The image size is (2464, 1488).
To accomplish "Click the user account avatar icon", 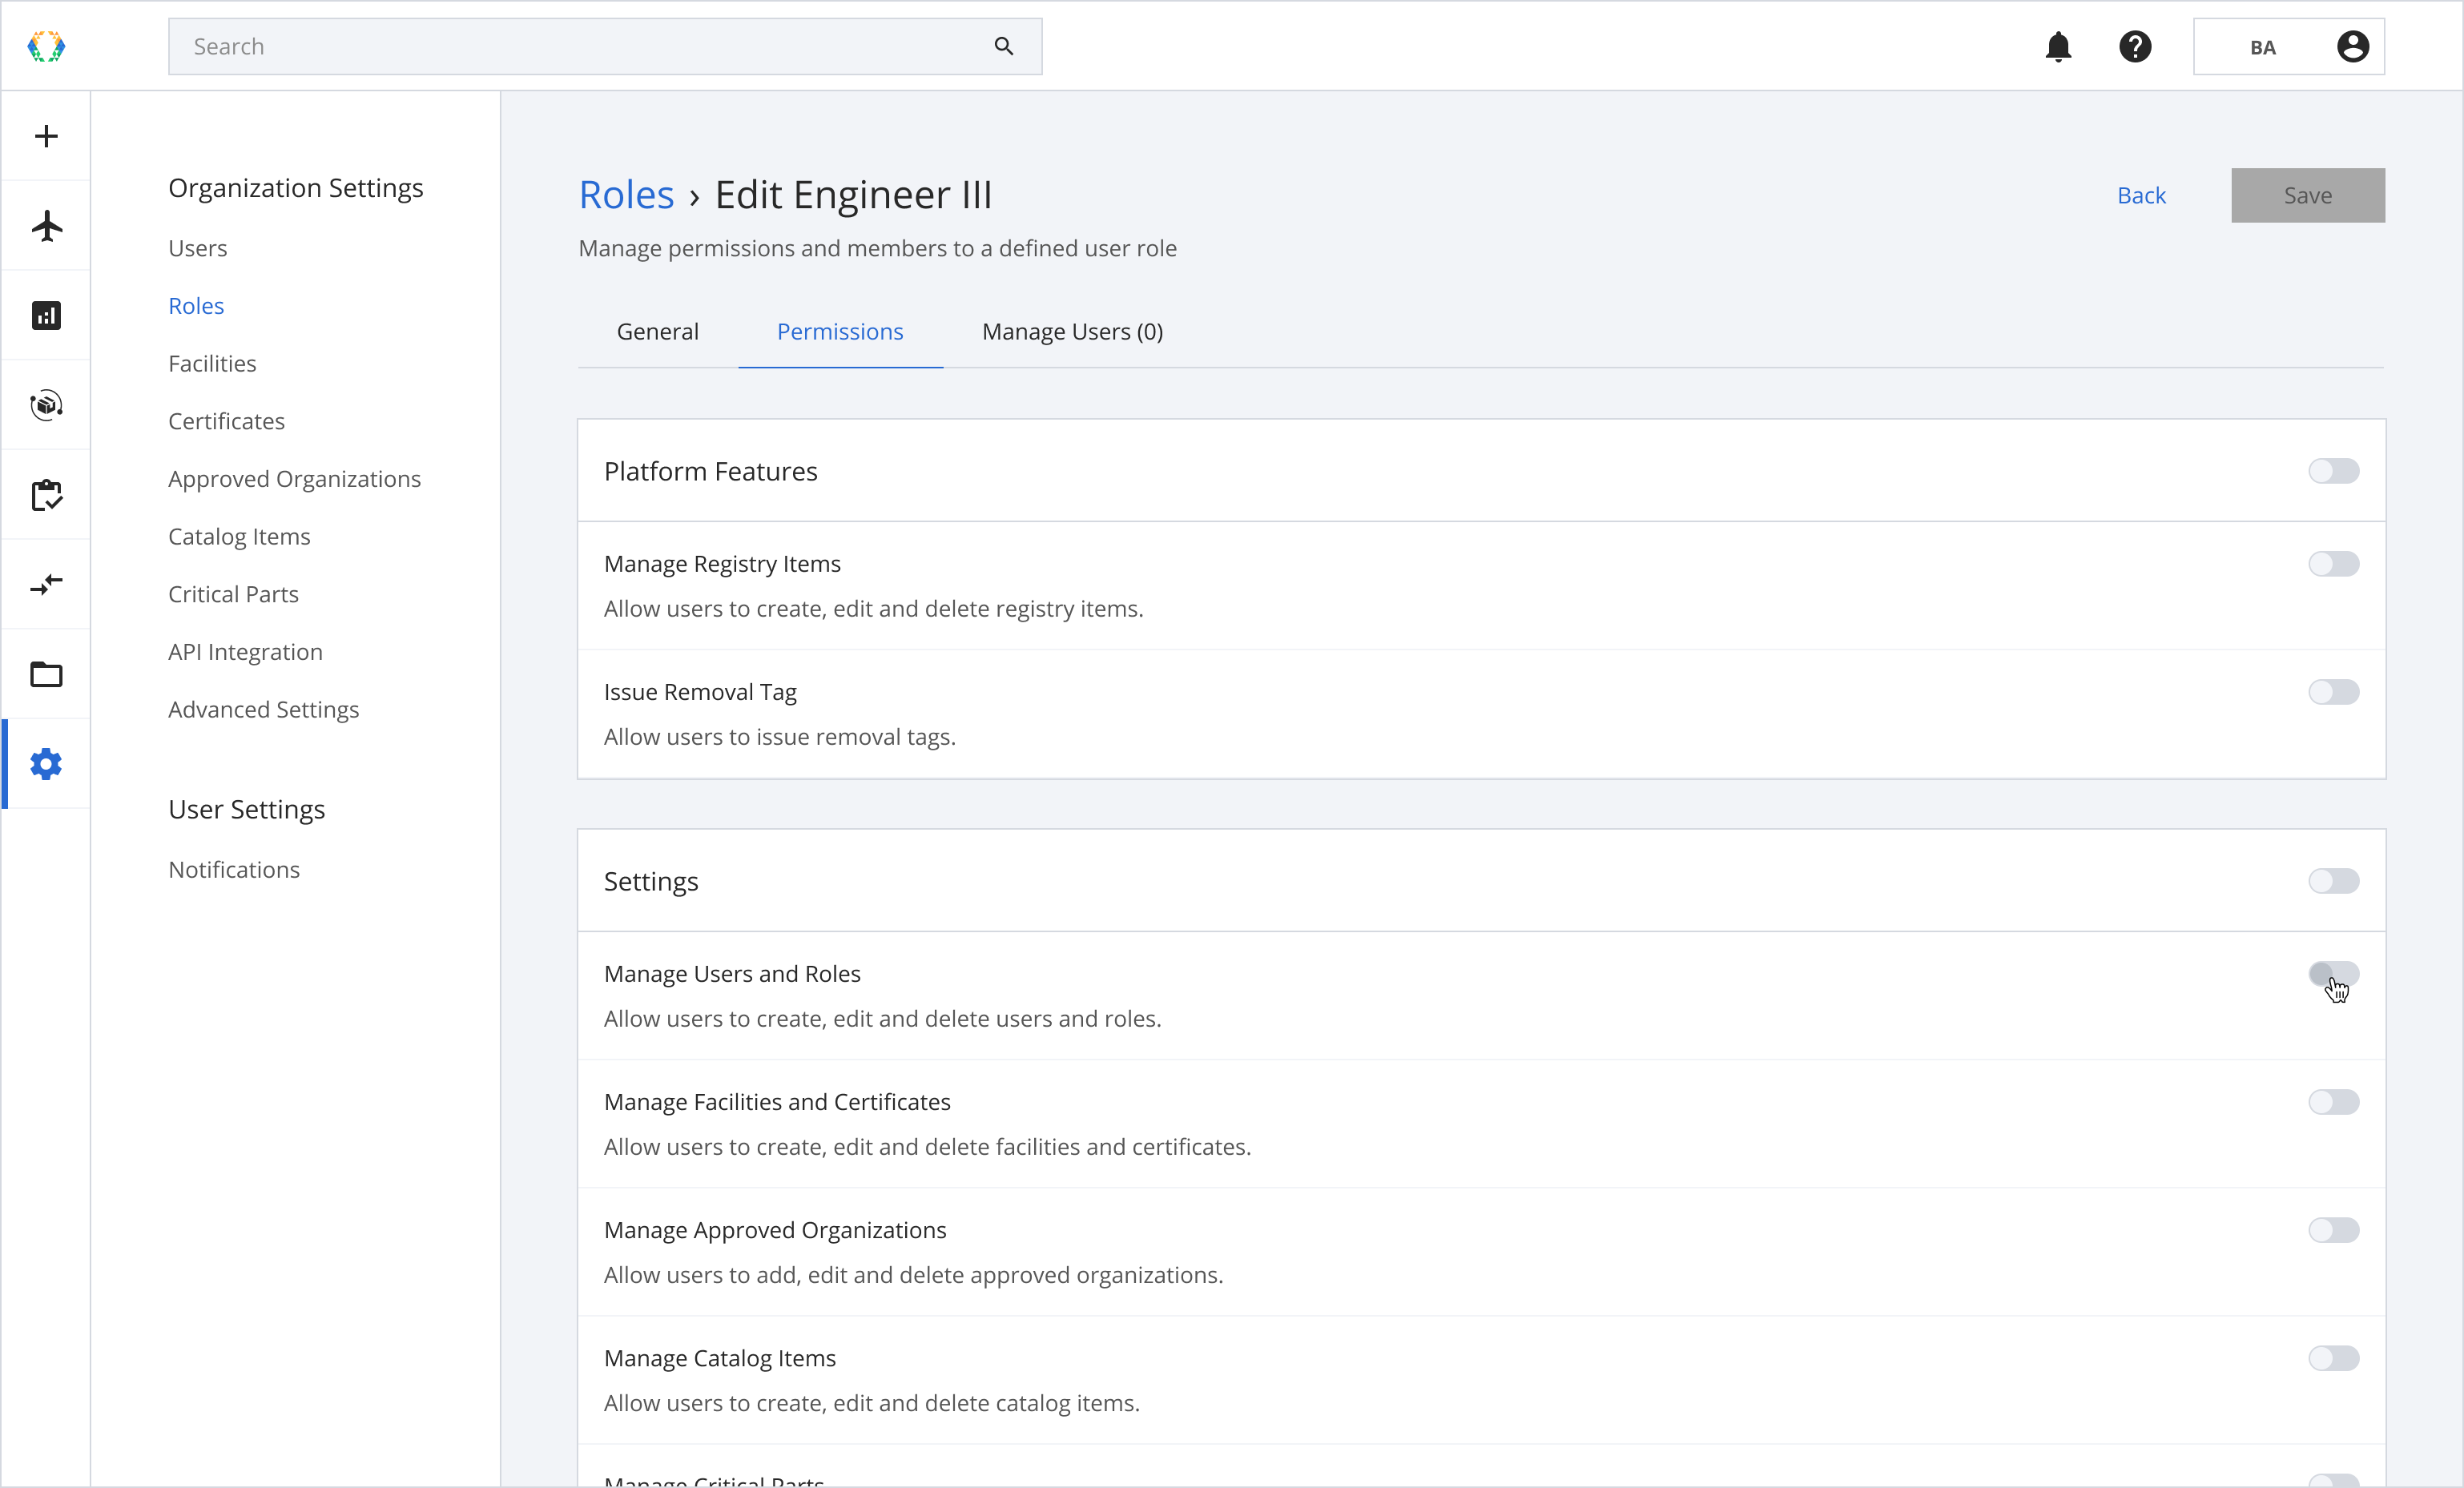I will pyautogui.click(x=2353, y=46).
